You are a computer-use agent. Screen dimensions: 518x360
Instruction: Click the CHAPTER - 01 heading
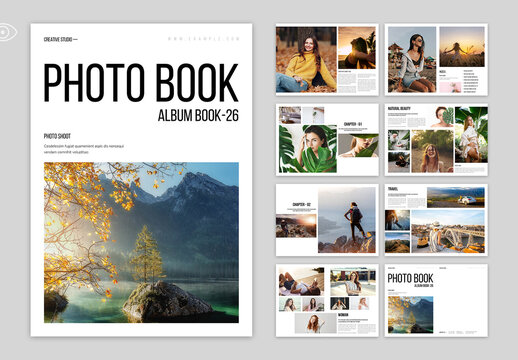click(x=353, y=124)
